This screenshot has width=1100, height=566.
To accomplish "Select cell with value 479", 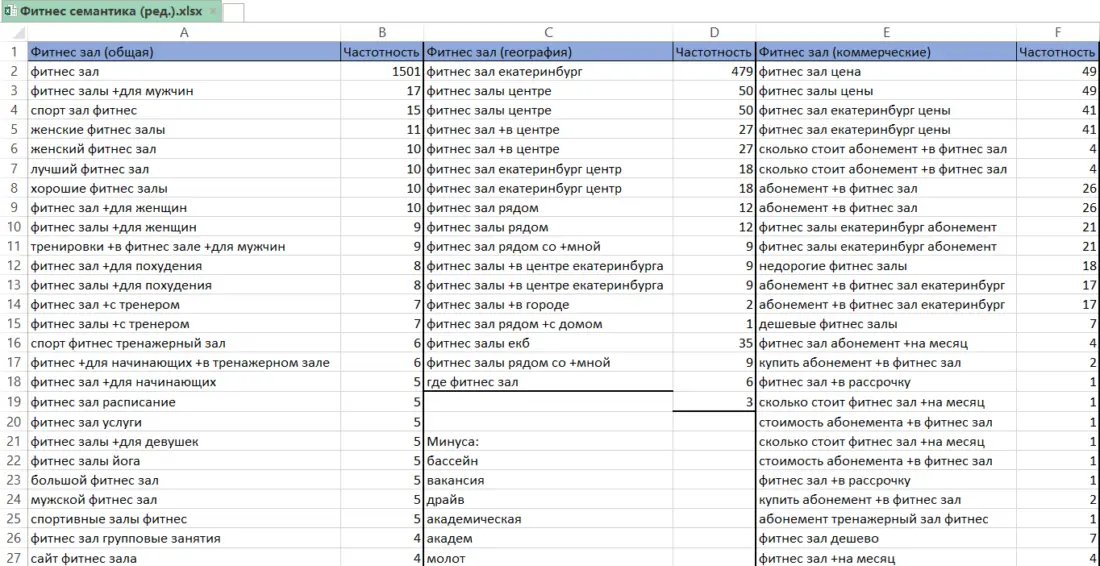I will click(714, 72).
